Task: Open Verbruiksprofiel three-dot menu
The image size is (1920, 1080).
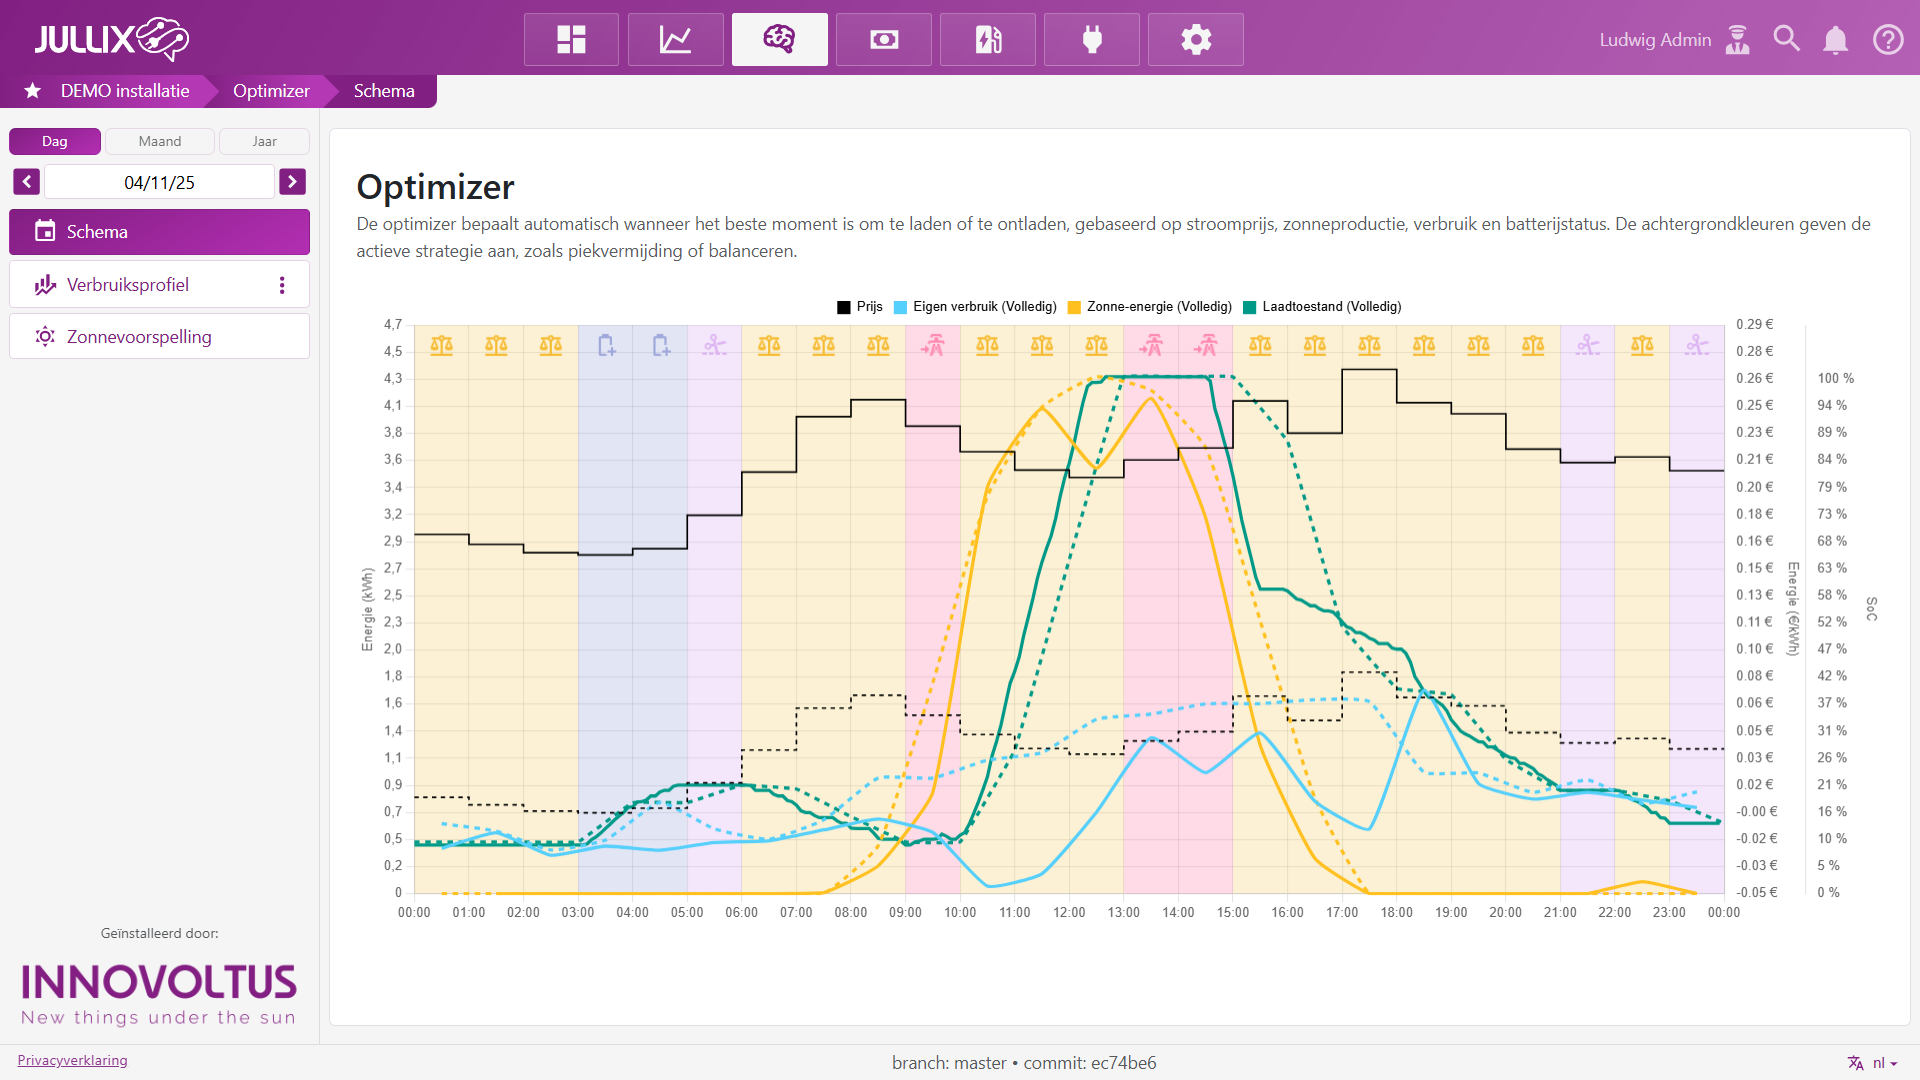Action: click(282, 285)
